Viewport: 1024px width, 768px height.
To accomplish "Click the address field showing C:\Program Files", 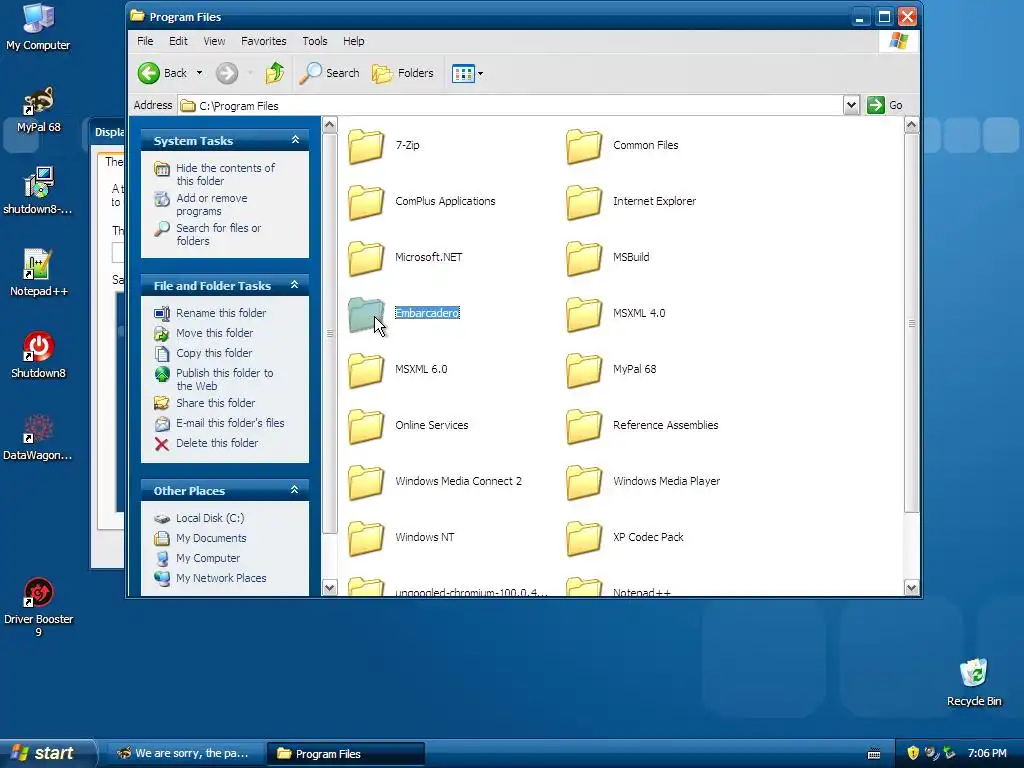I will [x=511, y=105].
